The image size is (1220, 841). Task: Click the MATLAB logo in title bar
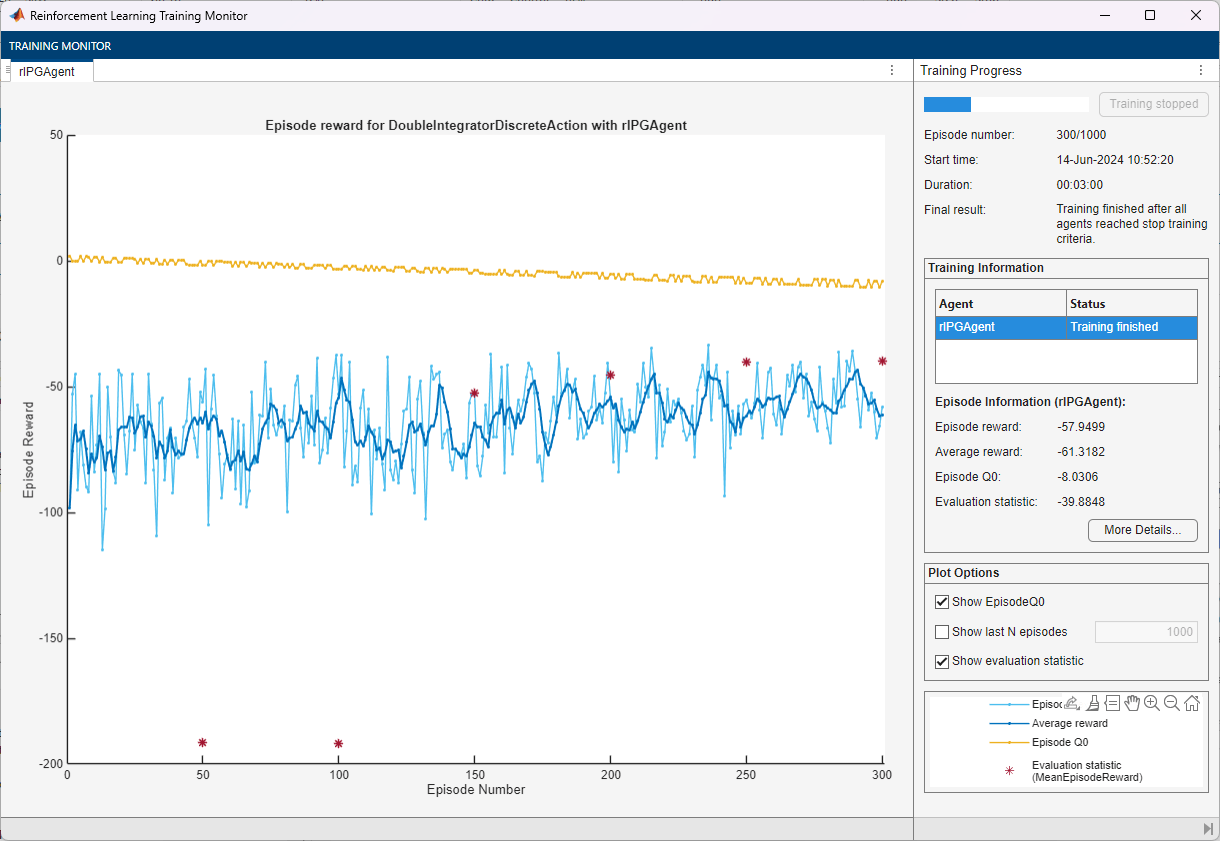[17, 16]
